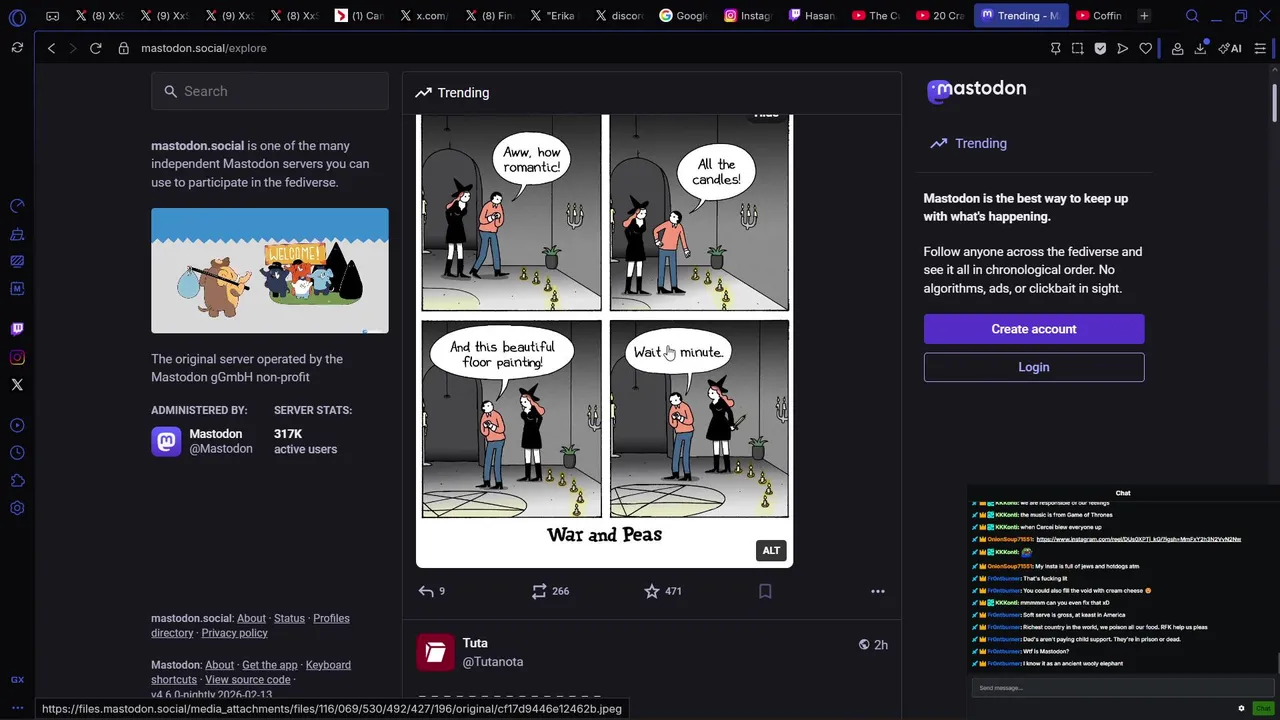Open the Easy setup sliders icon

pyautogui.click(x=1260, y=48)
